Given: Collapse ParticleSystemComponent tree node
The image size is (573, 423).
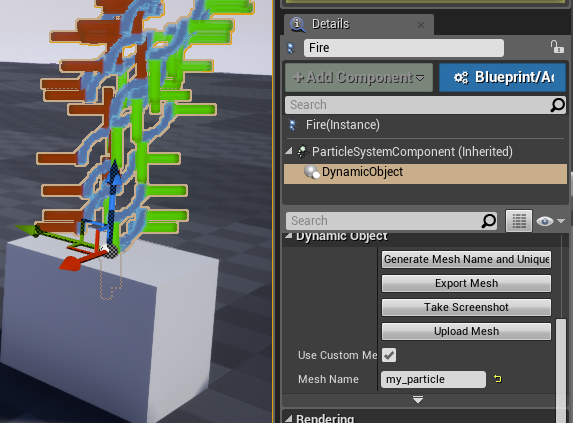Looking at the screenshot, I should click(289, 151).
